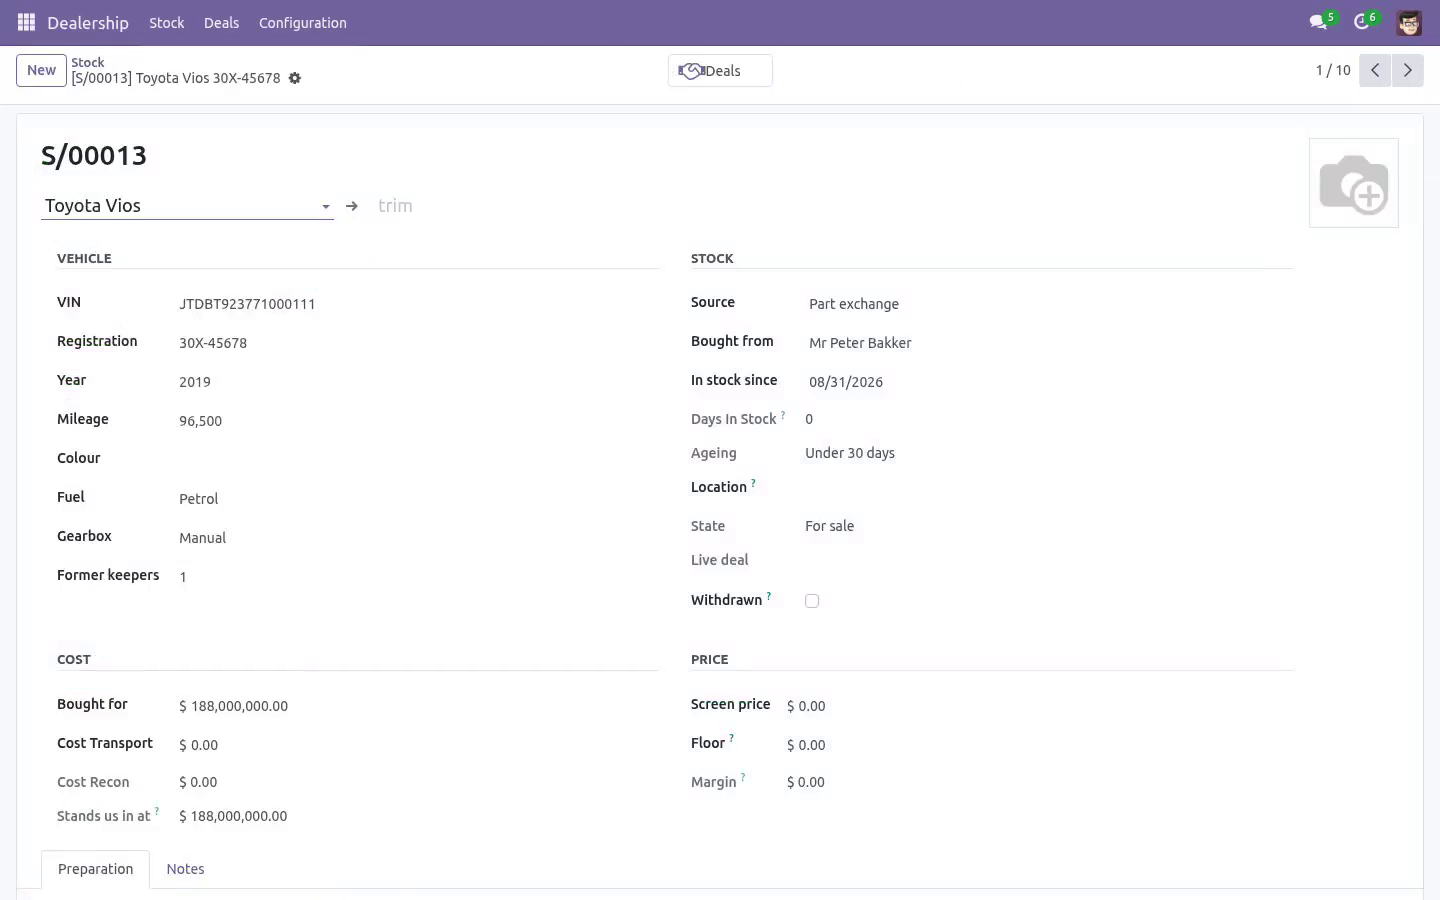The image size is (1440, 900).
Task: Open the Source selection field
Action: pyautogui.click(x=1047, y=303)
